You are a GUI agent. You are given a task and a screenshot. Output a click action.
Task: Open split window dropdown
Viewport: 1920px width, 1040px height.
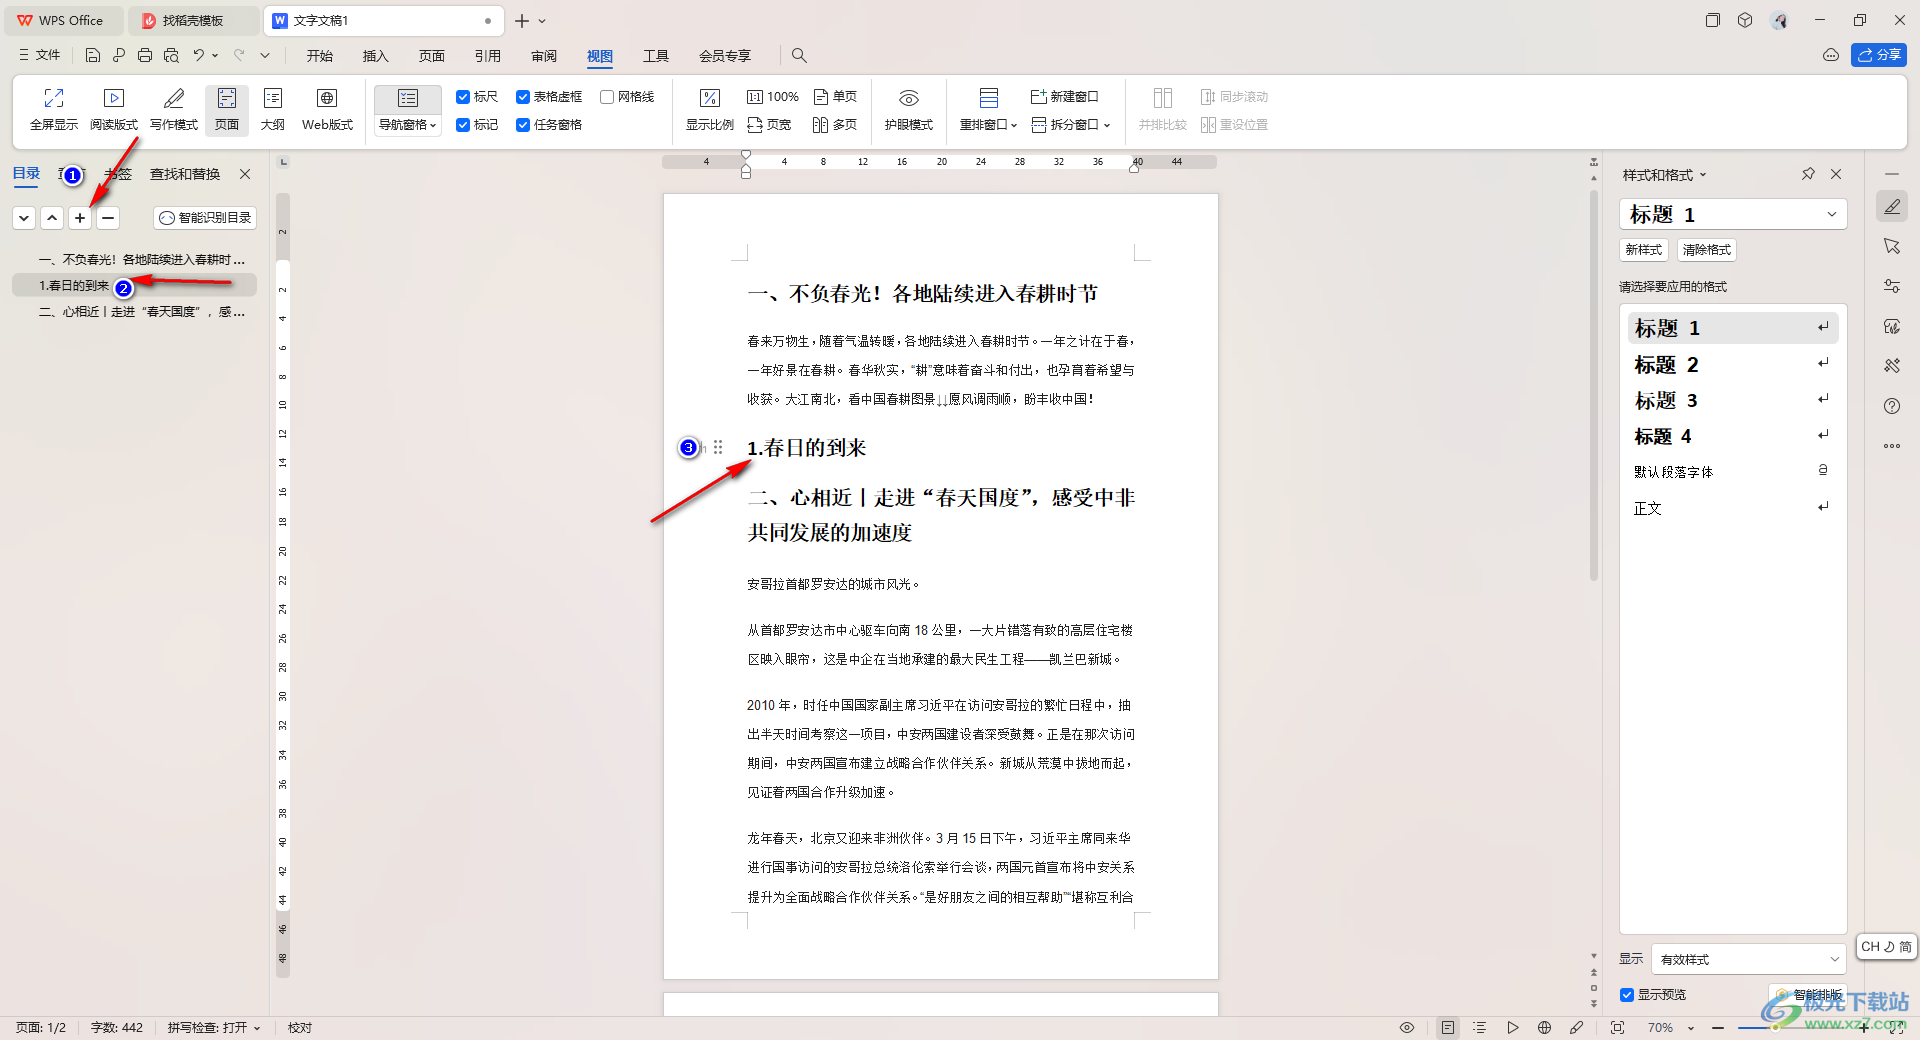(1071, 125)
